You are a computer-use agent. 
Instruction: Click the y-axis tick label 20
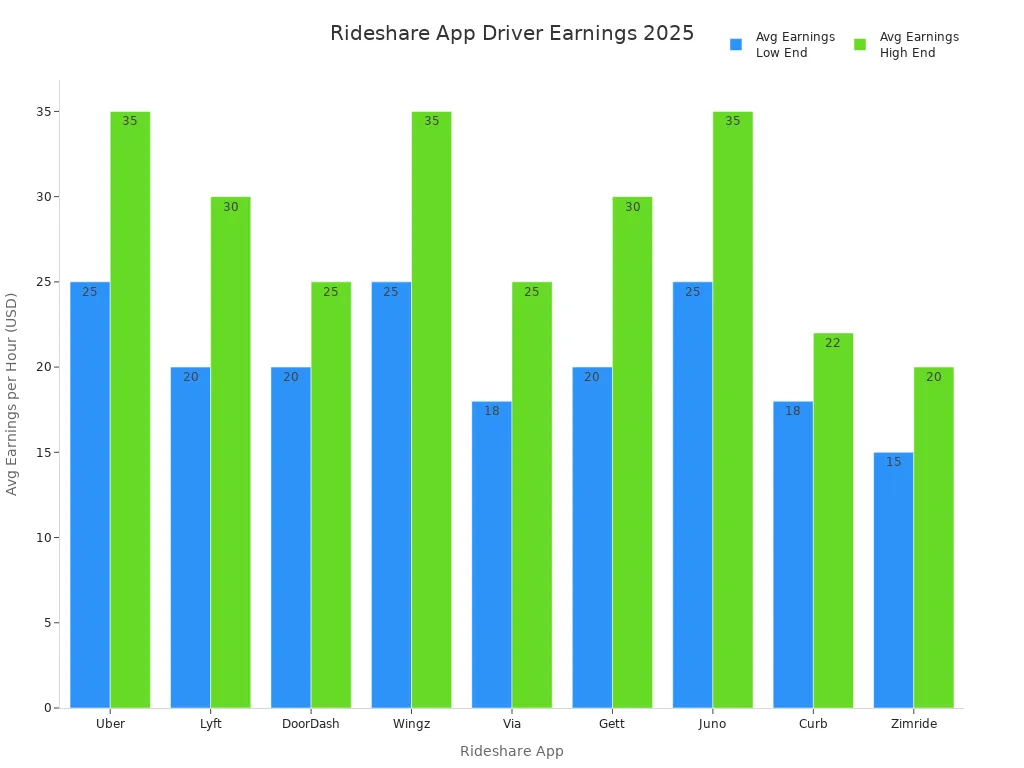pyautogui.click(x=44, y=367)
